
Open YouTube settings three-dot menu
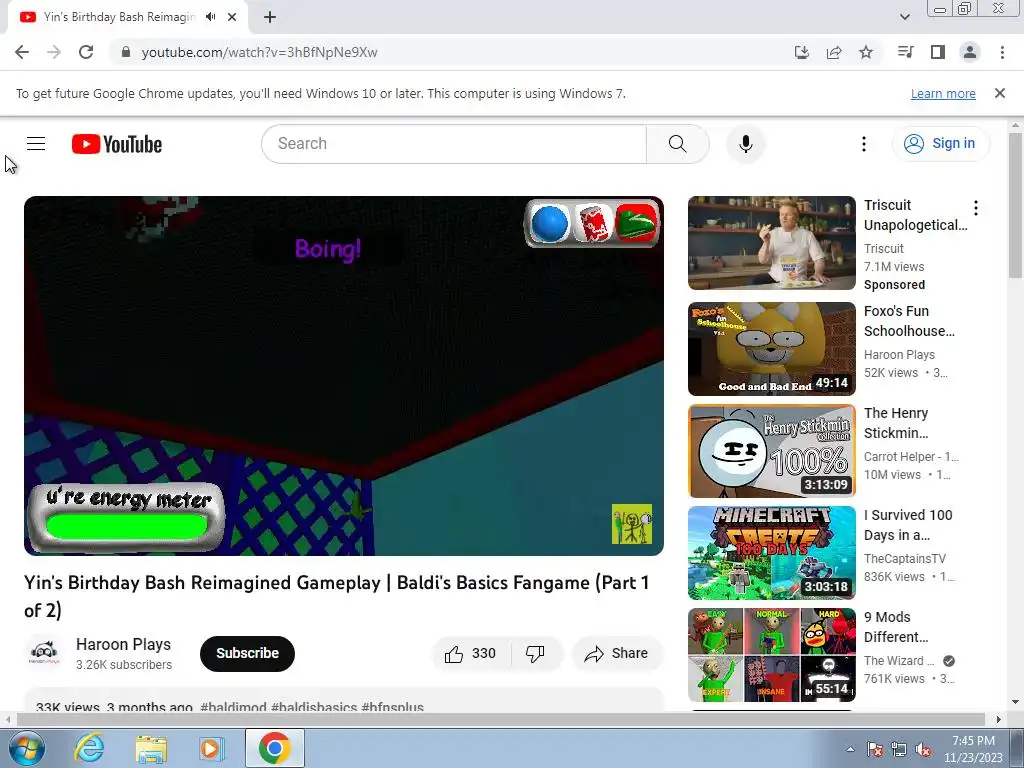863,144
